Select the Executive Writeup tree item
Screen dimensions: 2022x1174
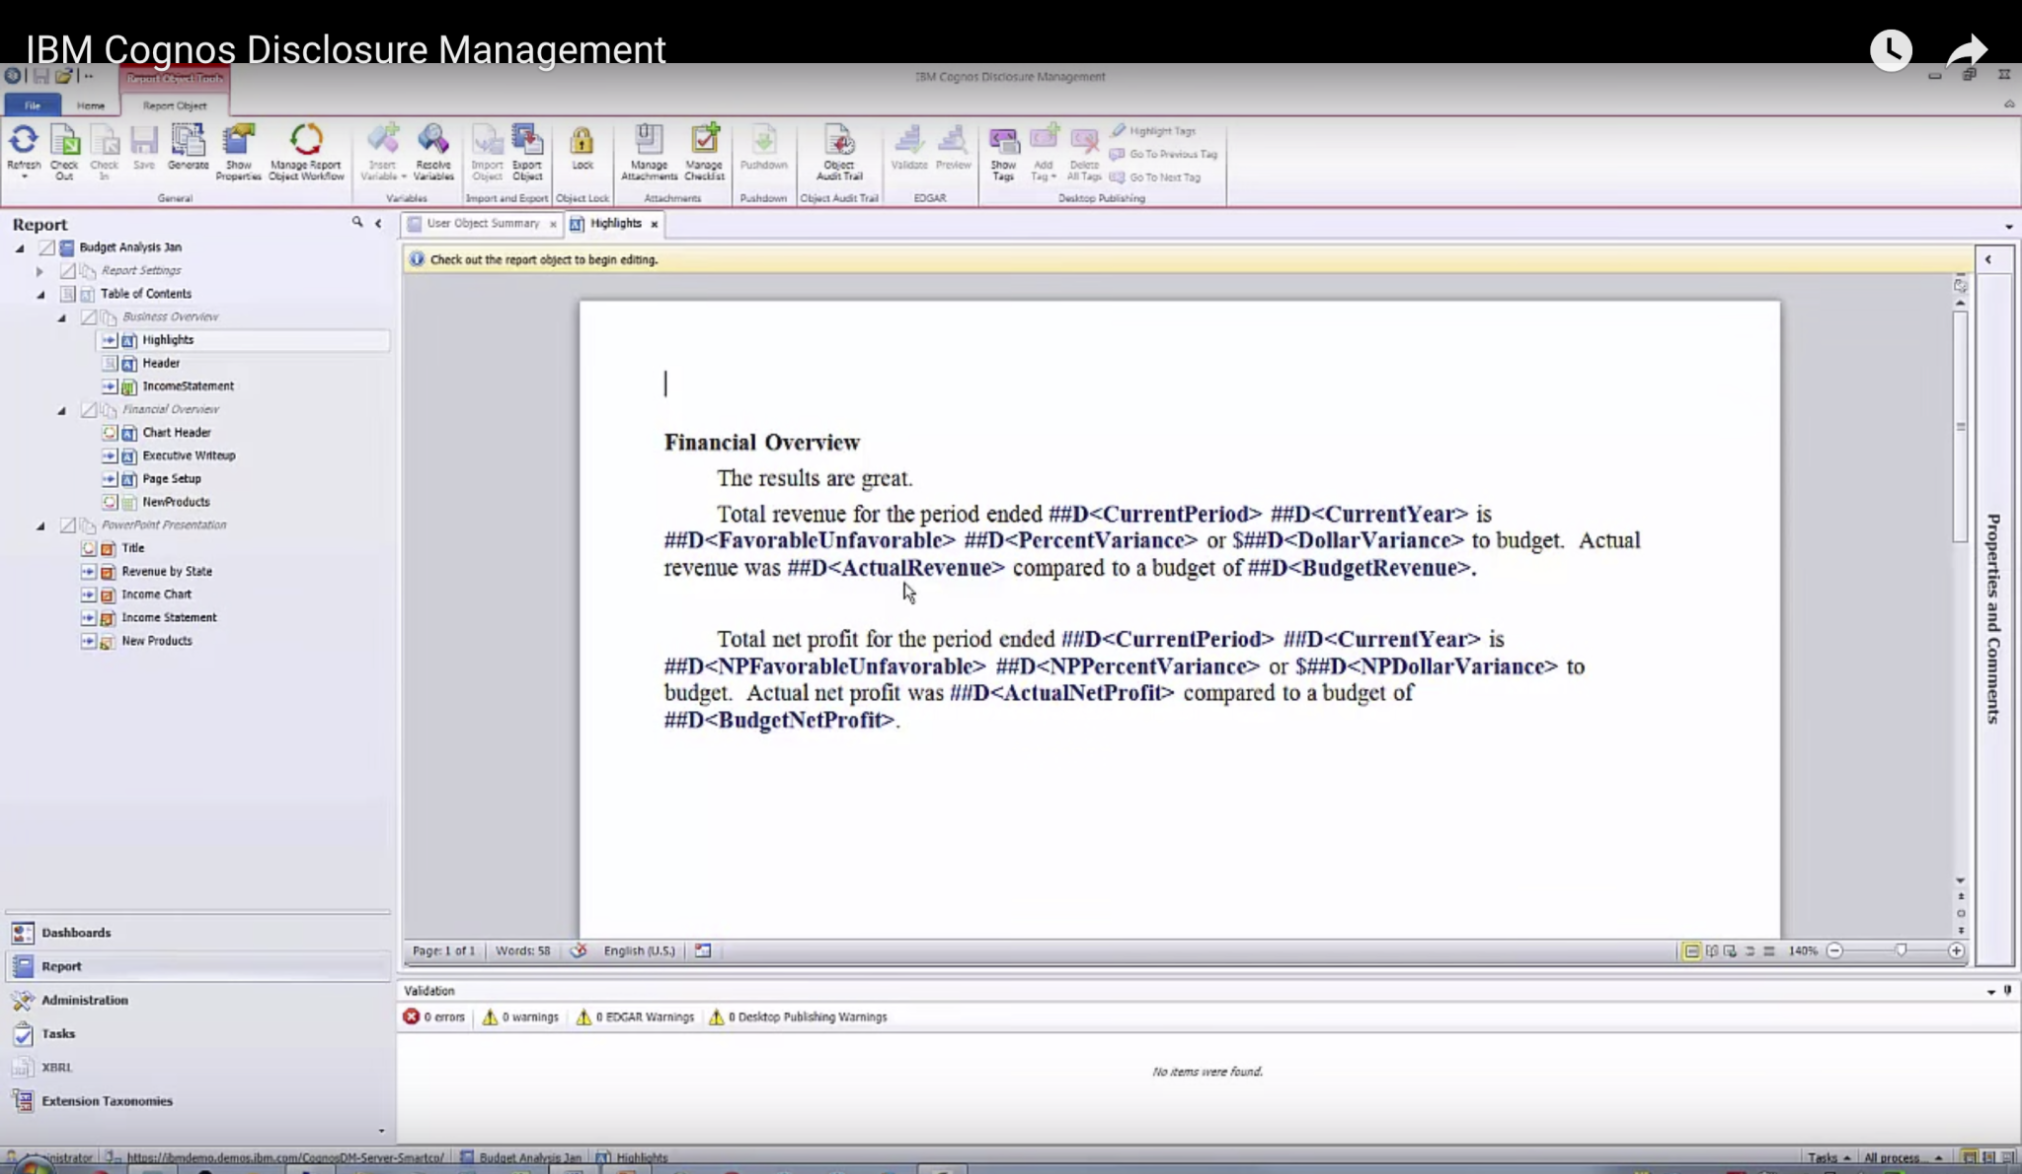[x=188, y=456]
